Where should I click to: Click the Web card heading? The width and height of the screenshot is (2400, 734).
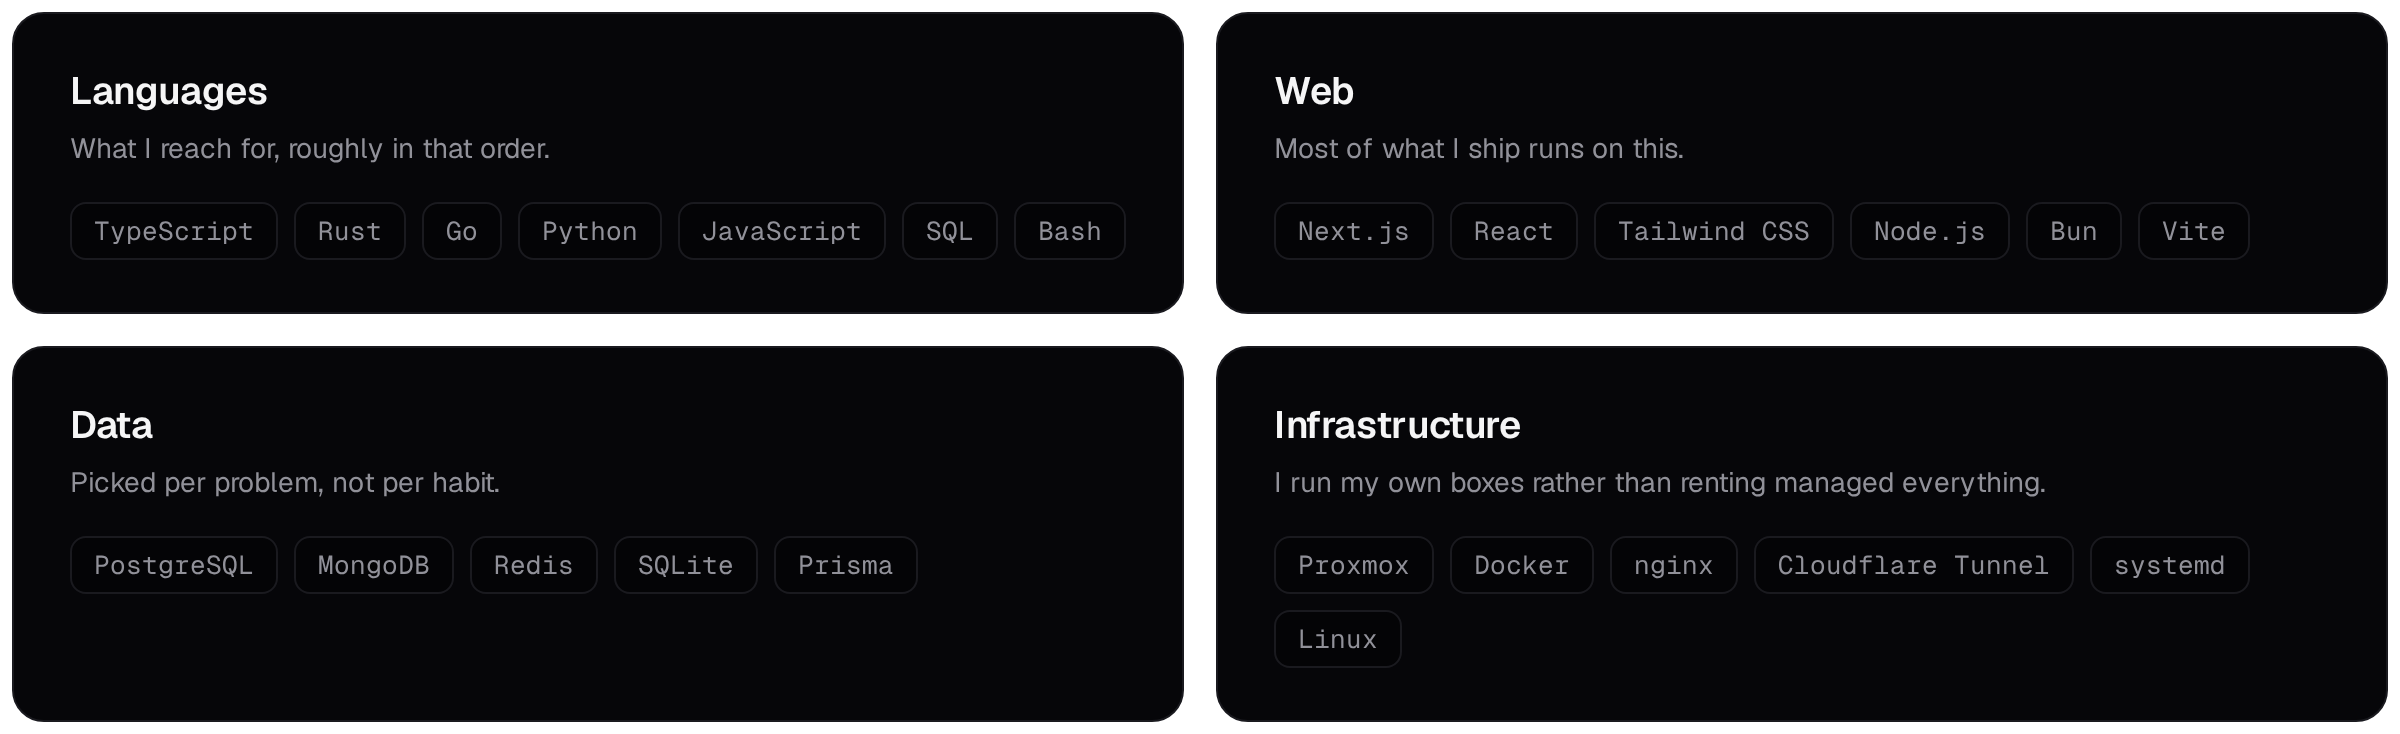pos(1314,92)
